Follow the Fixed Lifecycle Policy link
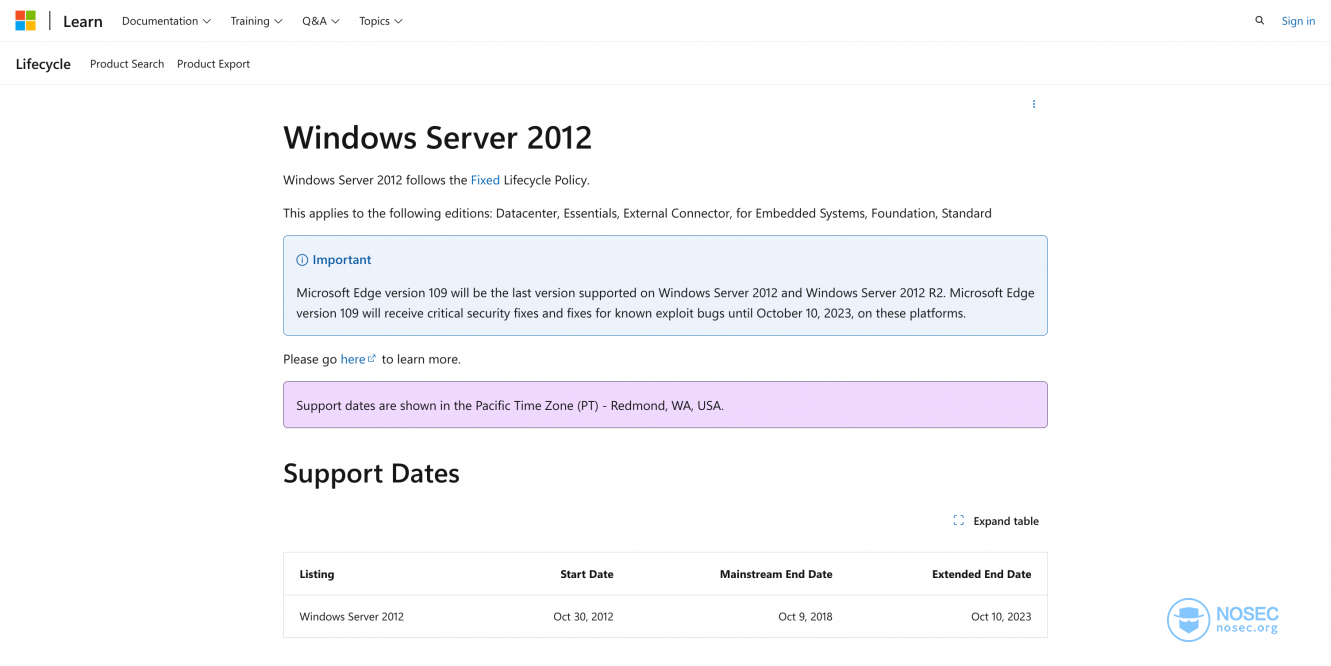Screen dimensions: 1331x666 tap(485, 180)
